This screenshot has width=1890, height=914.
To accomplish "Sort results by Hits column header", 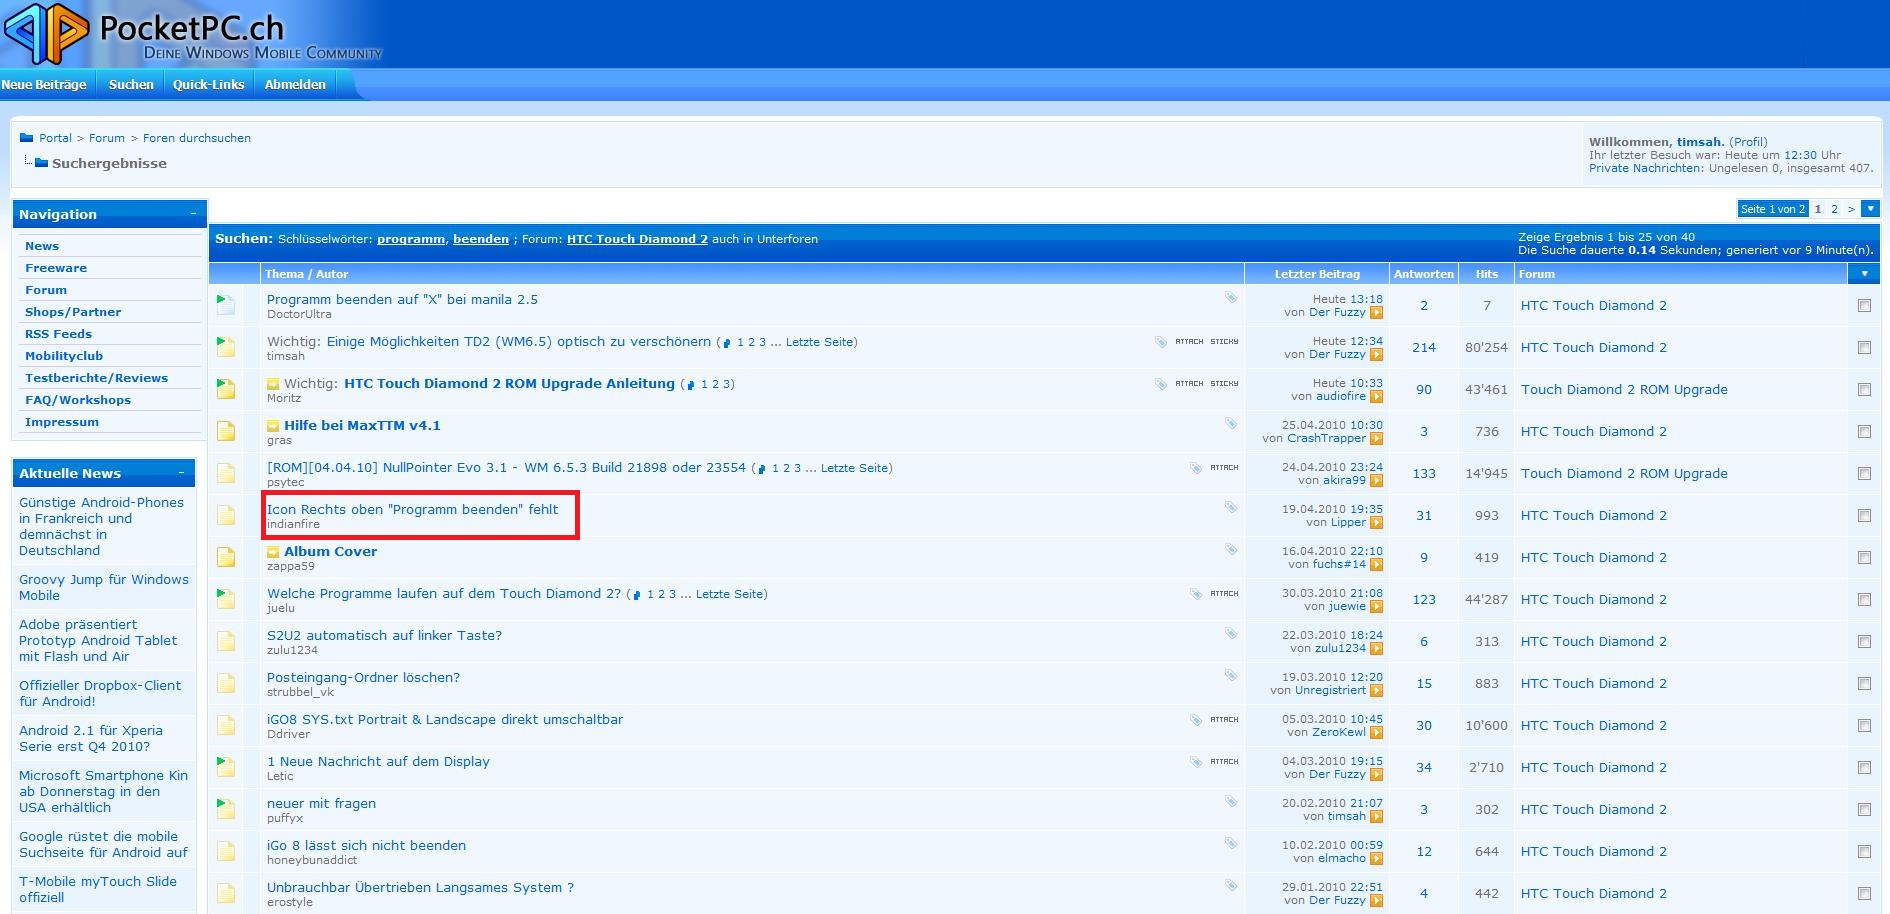I will (1486, 274).
